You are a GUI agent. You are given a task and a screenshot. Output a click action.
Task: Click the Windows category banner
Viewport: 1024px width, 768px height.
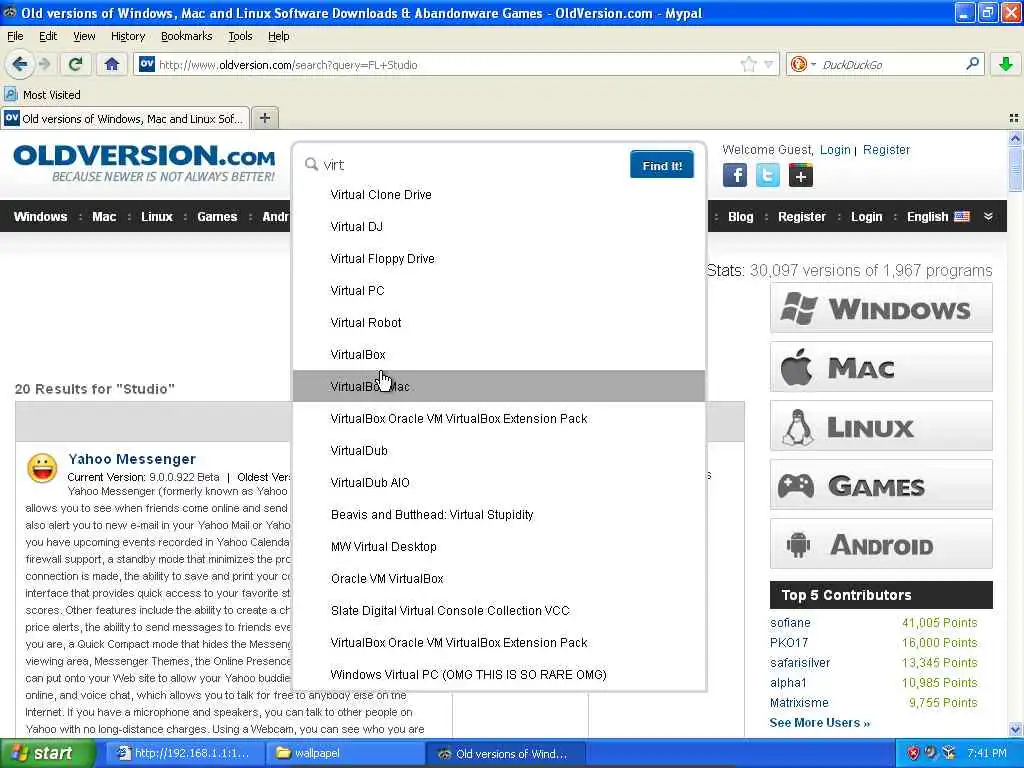[881, 308]
